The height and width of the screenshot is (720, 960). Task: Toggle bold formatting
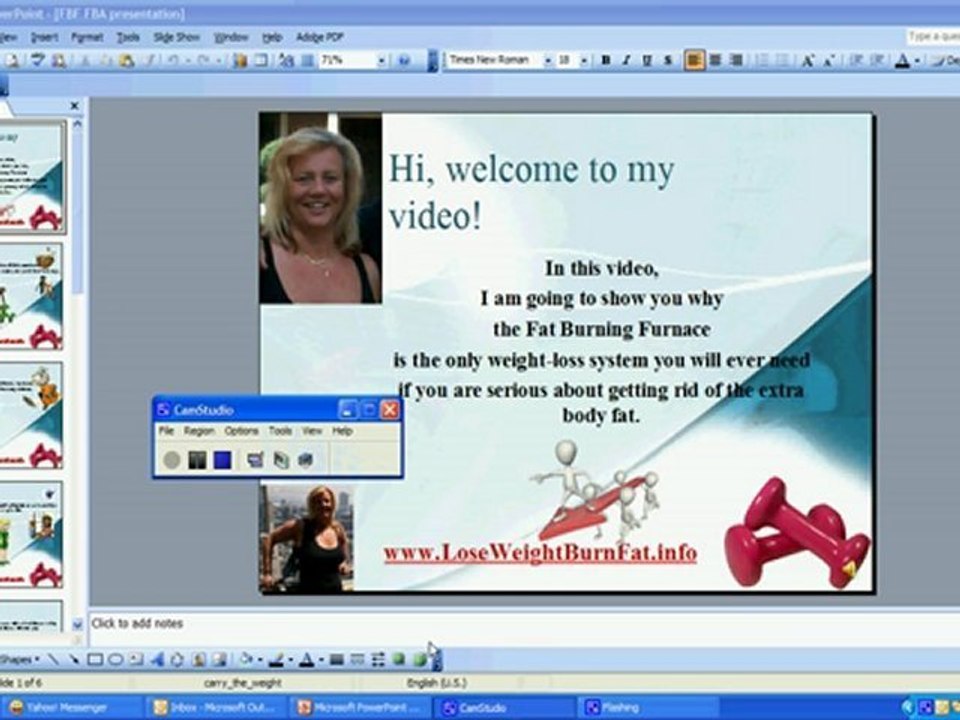[x=606, y=60]
